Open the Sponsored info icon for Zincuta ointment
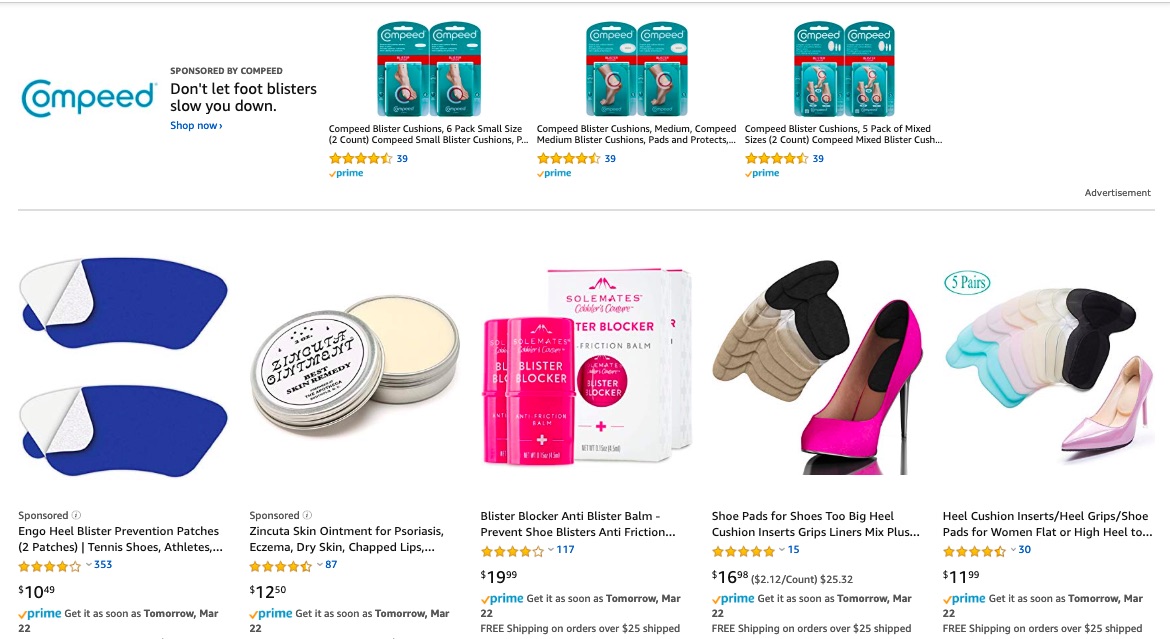1170x639 pixels. 307,515
